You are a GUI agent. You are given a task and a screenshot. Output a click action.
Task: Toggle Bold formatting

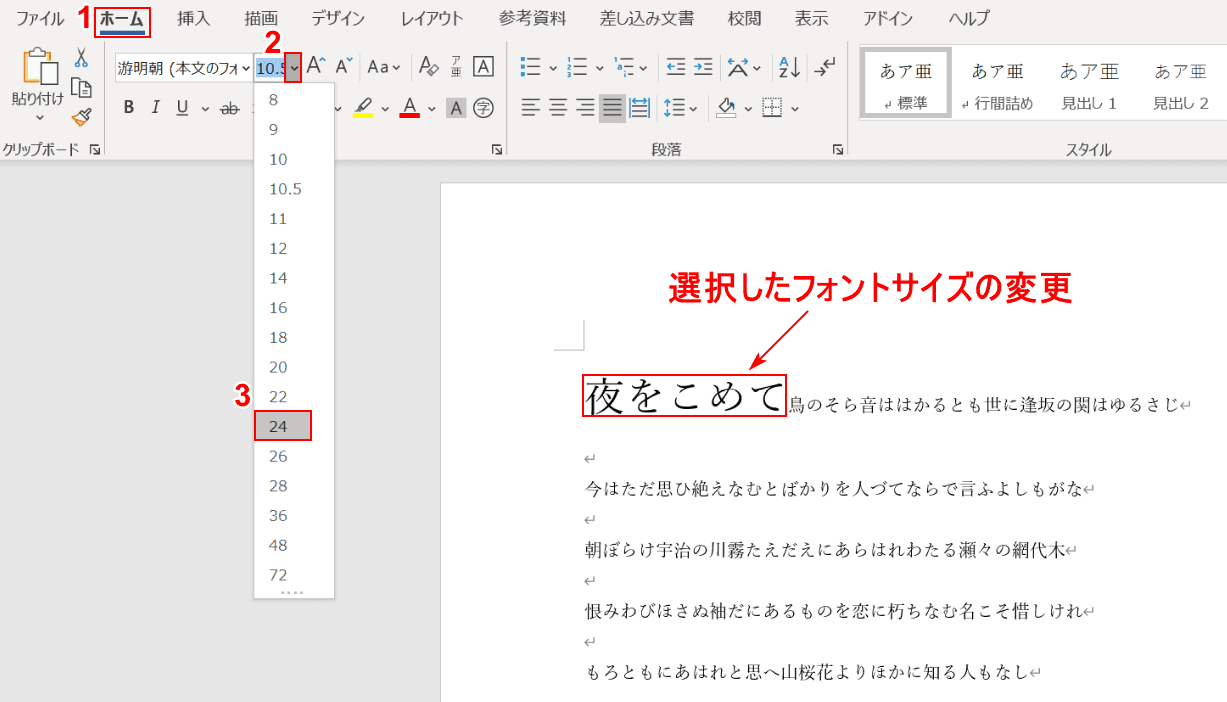tap(128, 108)
